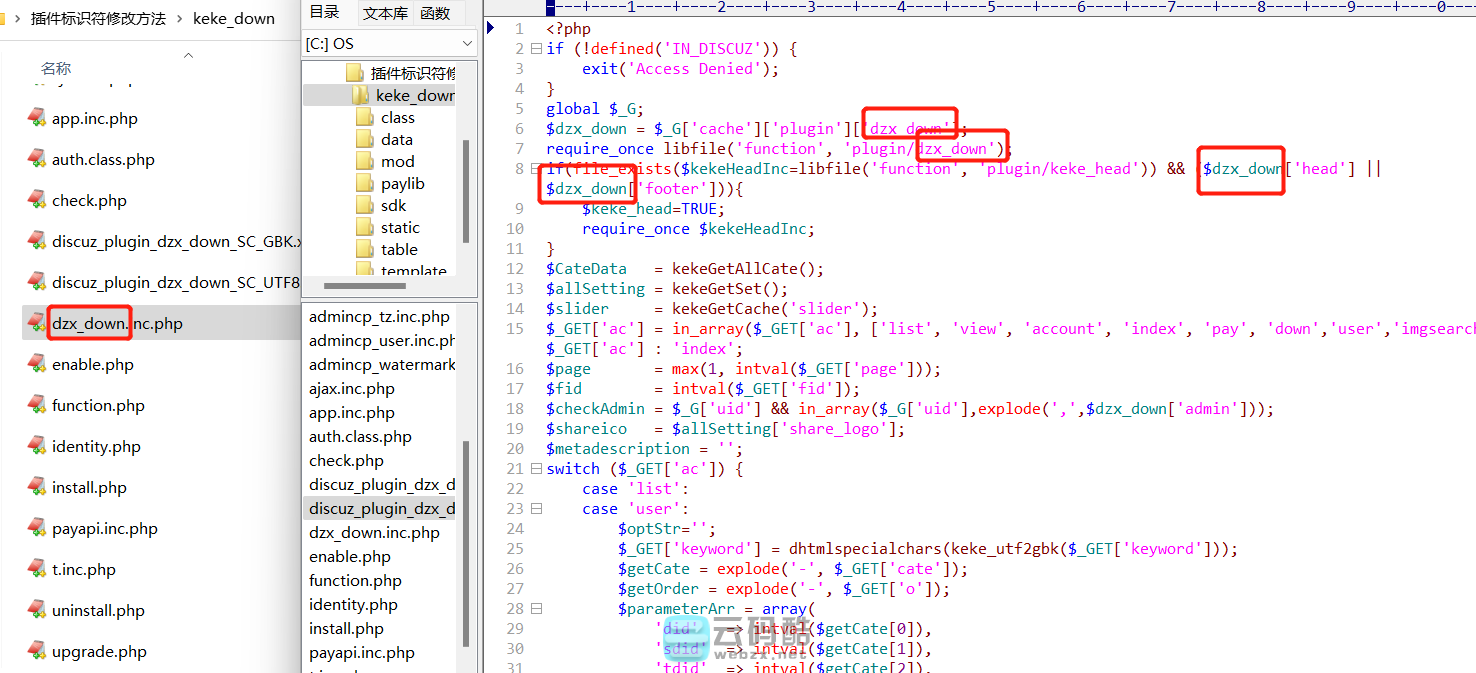Switch to the 函数 tab
Viewport: 1476px width, 673px height.
pos(435,13)
